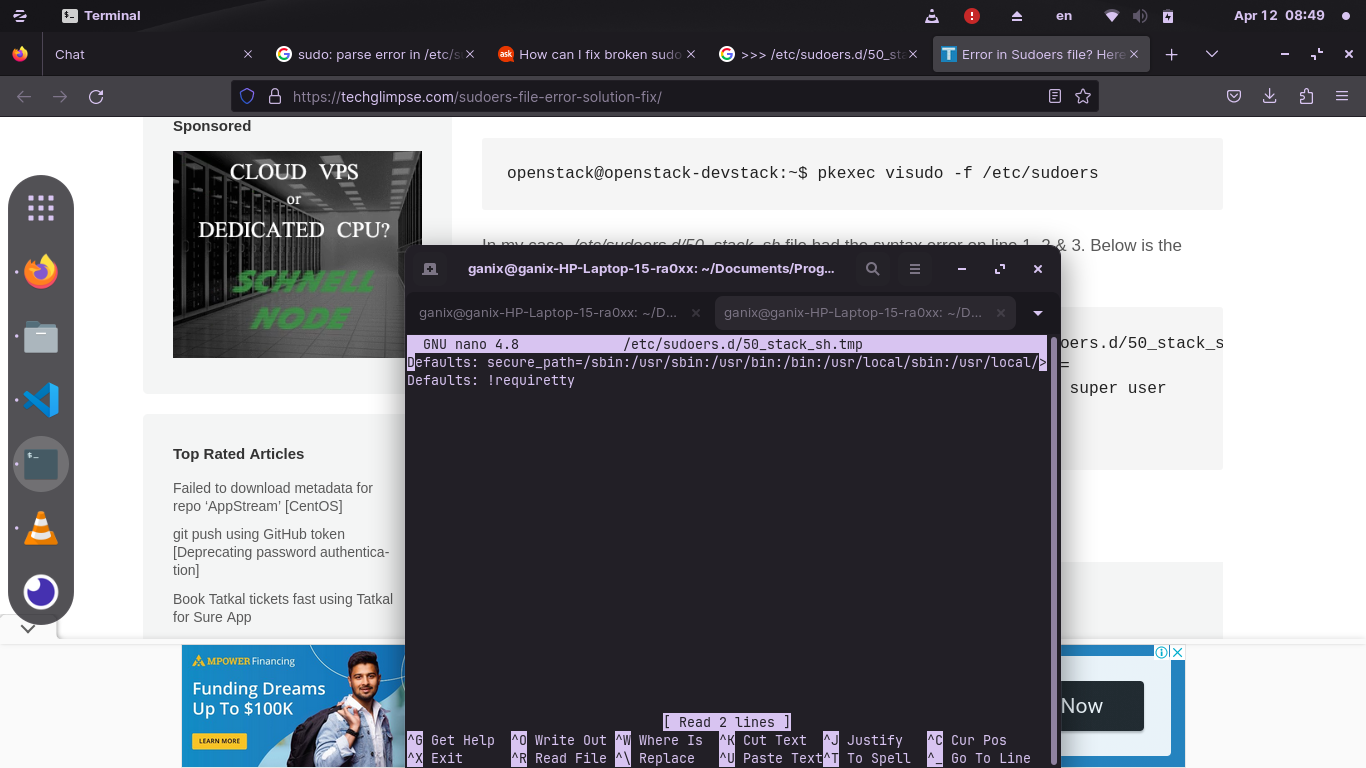1366x768 pixels.
Task: Click the new terminal tab icon
Action: 430,269
